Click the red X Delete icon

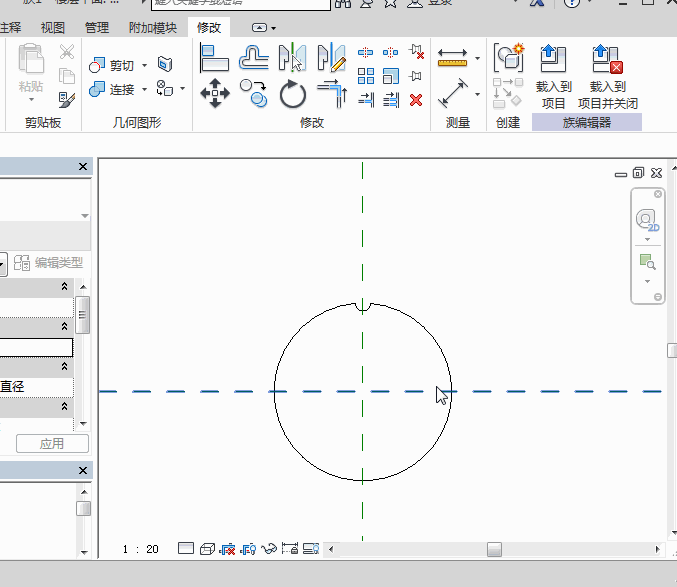[416, 100]
